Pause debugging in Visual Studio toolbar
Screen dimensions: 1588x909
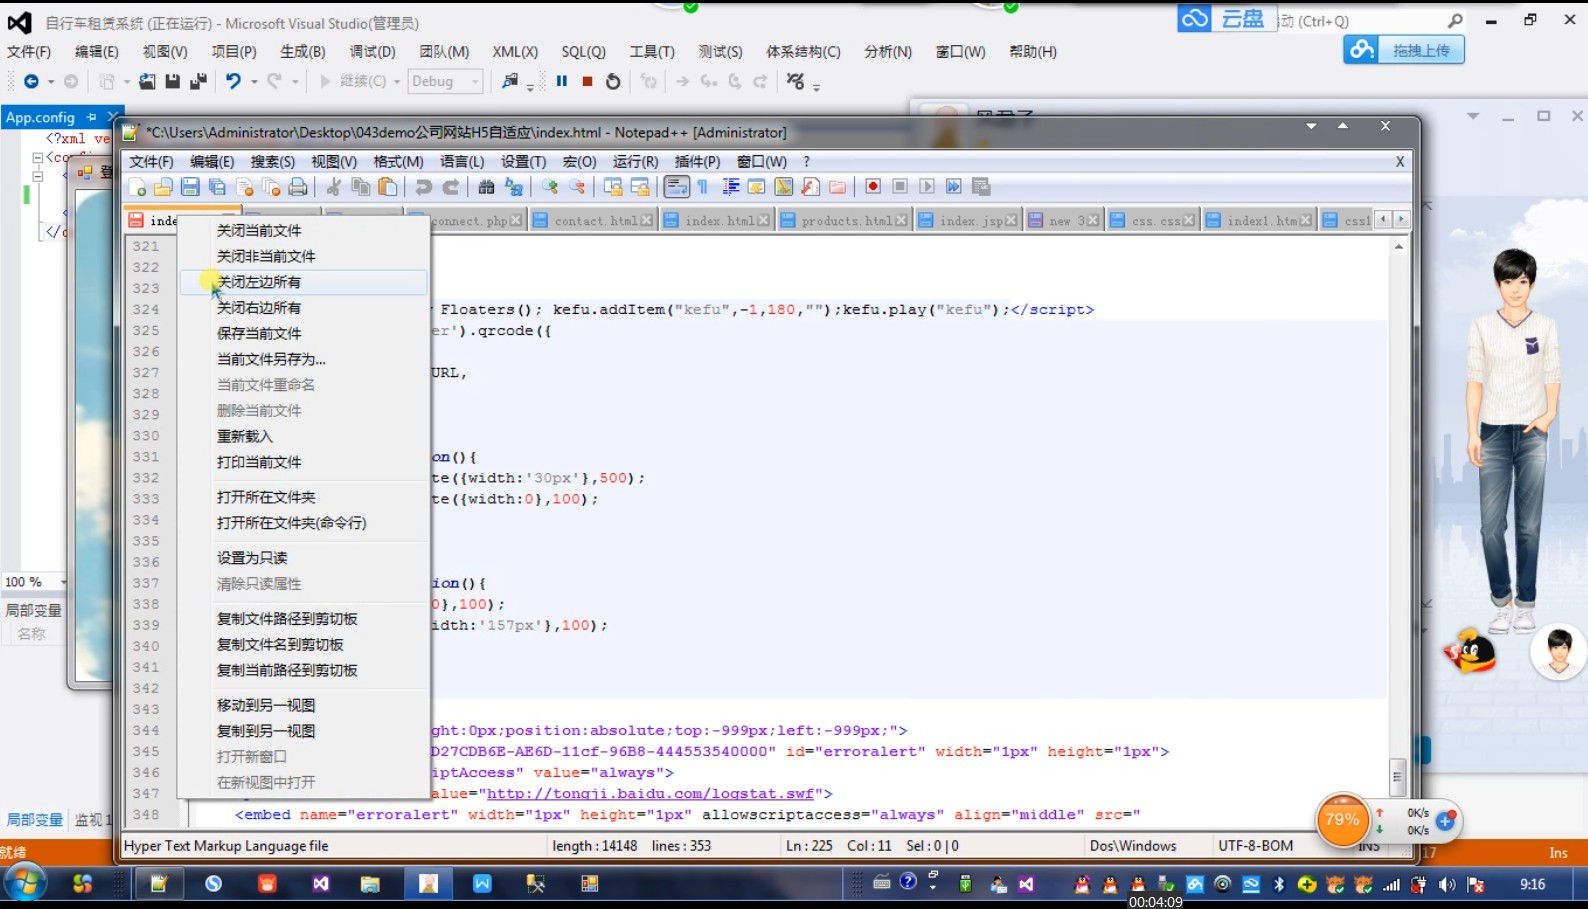pyautogui.click(x=562, y=81)
